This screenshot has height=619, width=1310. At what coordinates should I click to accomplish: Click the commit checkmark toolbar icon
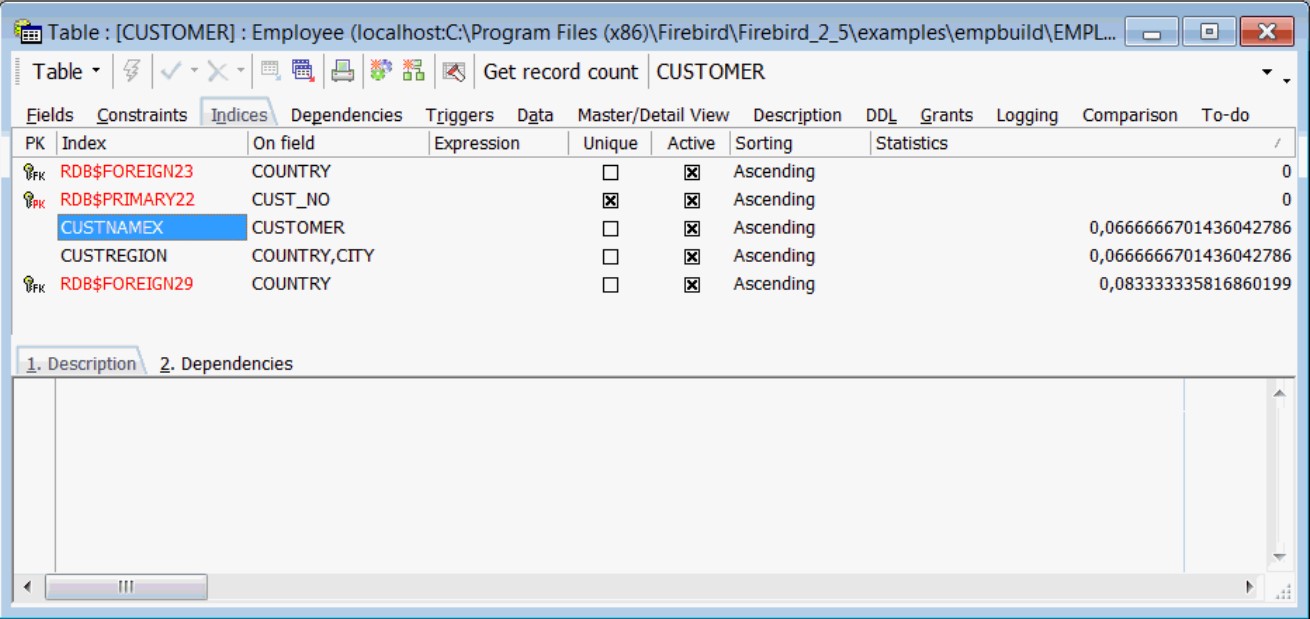170,72
